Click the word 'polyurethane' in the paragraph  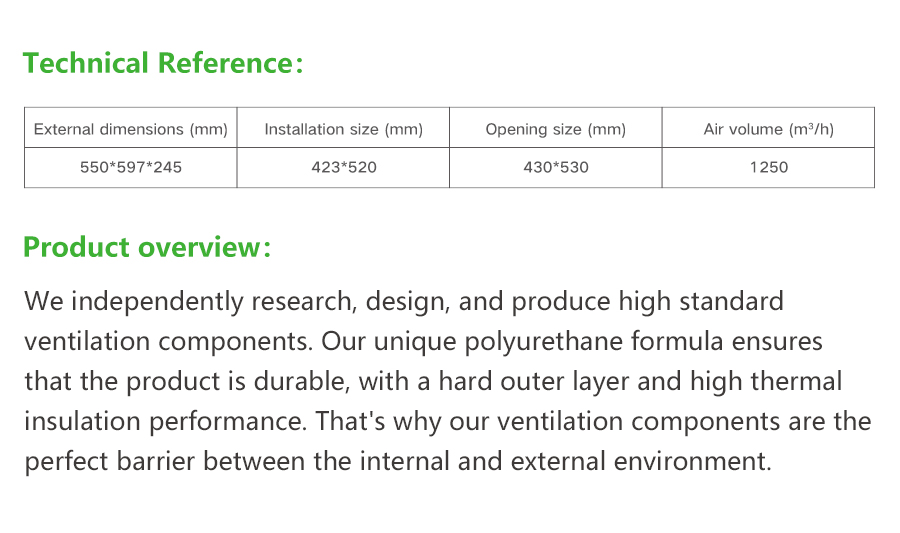click(543, 342)
